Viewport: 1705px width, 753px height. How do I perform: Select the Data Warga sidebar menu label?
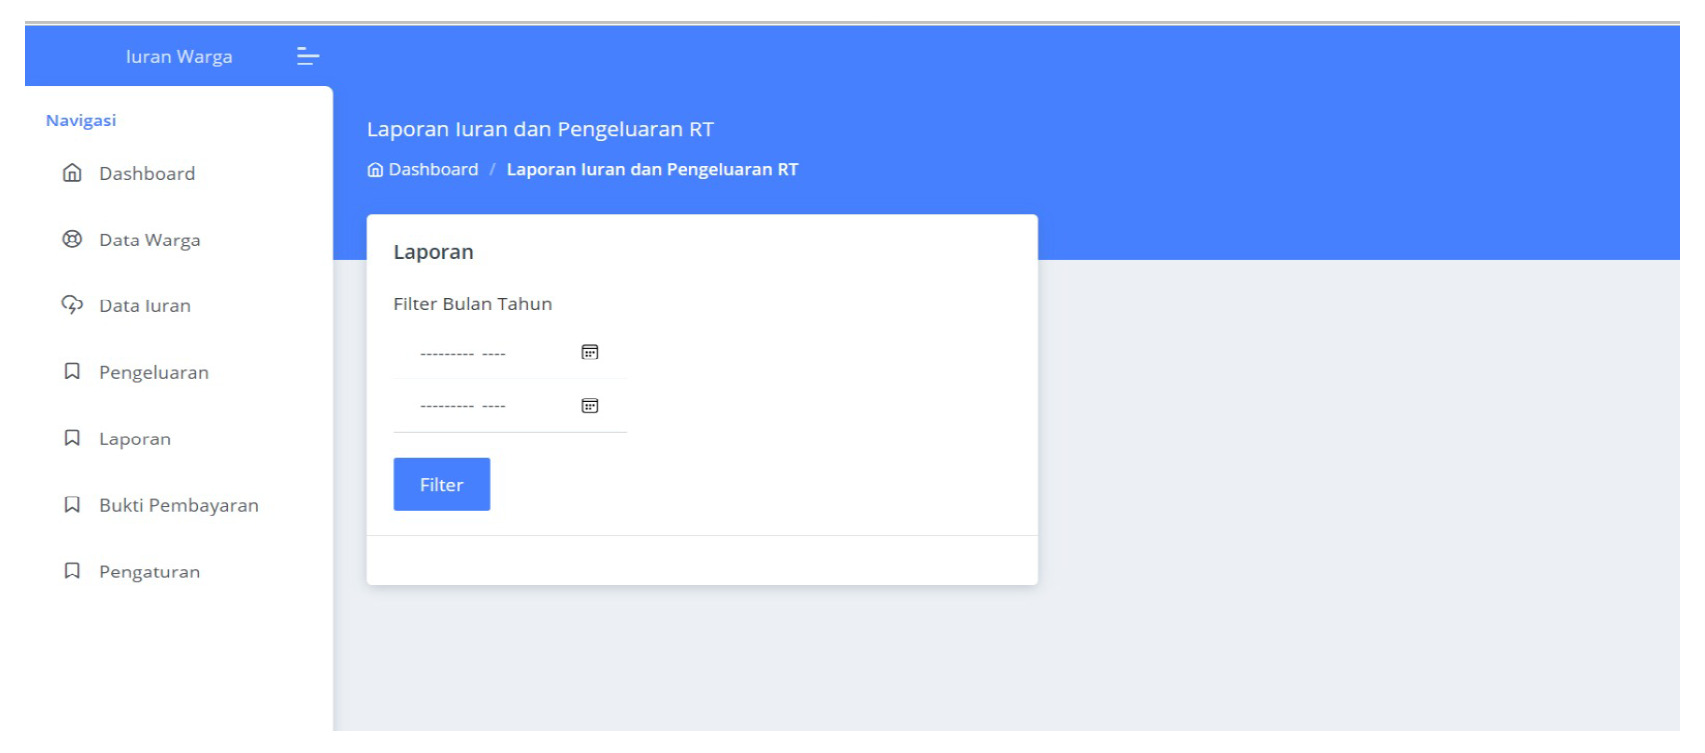click(150, 240)
